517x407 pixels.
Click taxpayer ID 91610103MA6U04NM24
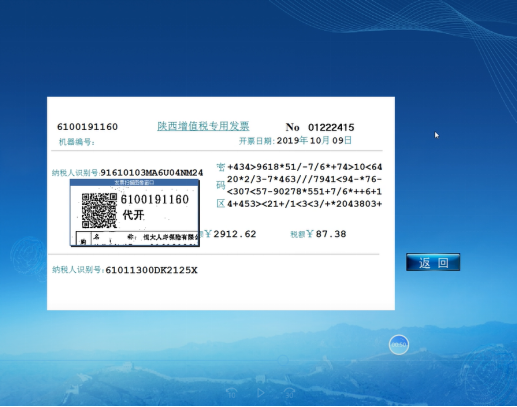[152, 173]
